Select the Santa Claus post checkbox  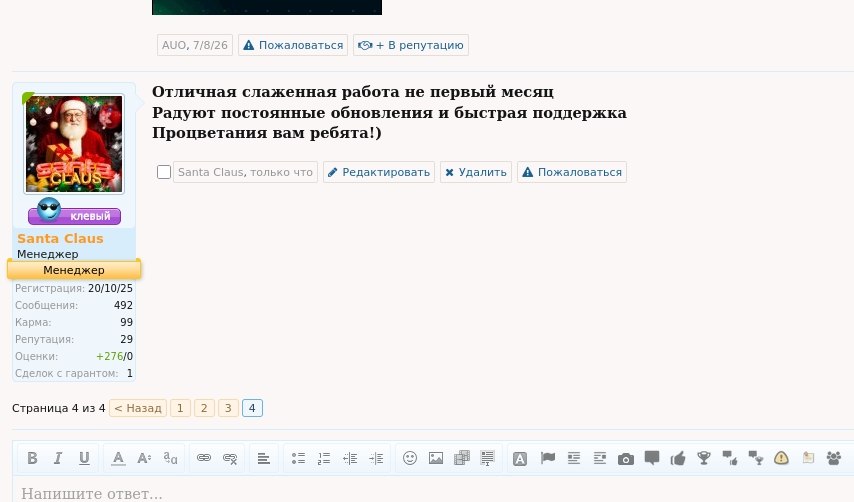pos(163,172)
